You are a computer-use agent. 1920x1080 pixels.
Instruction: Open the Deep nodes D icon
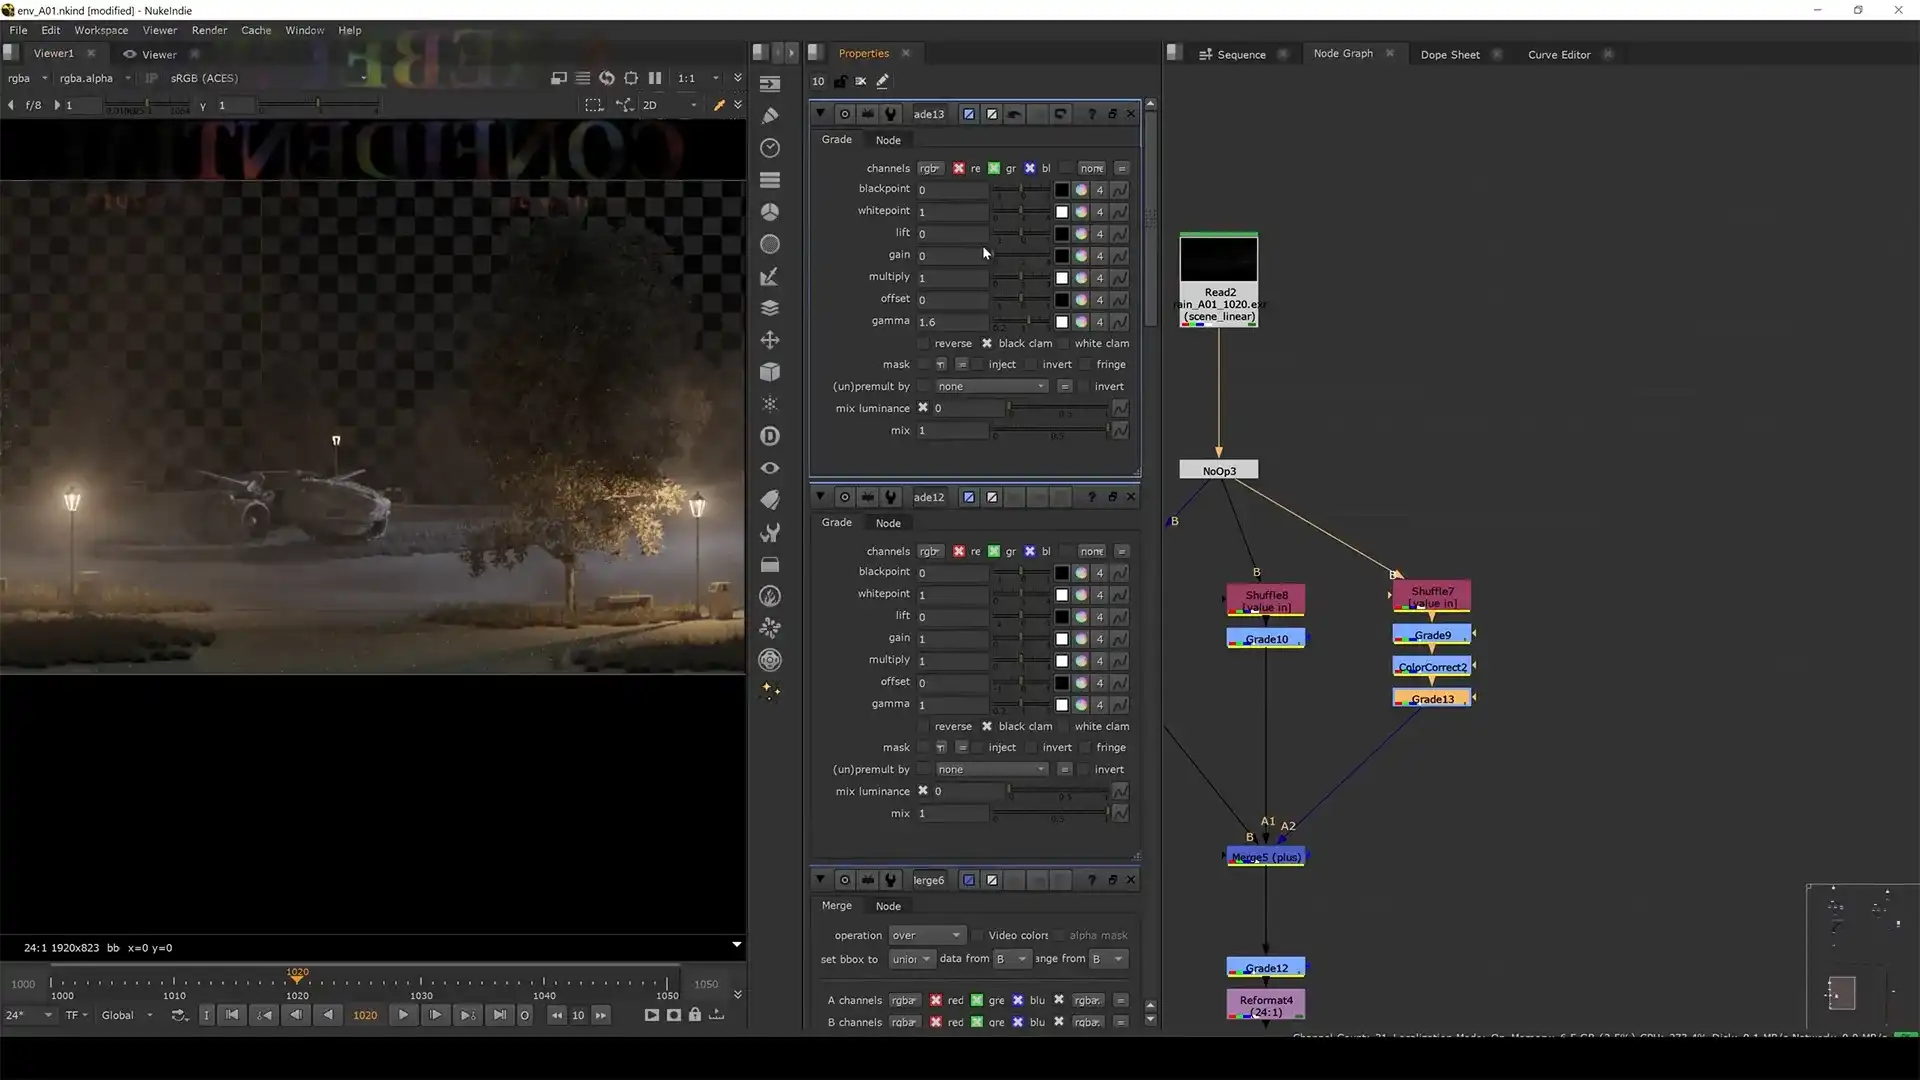click(770, 436)
